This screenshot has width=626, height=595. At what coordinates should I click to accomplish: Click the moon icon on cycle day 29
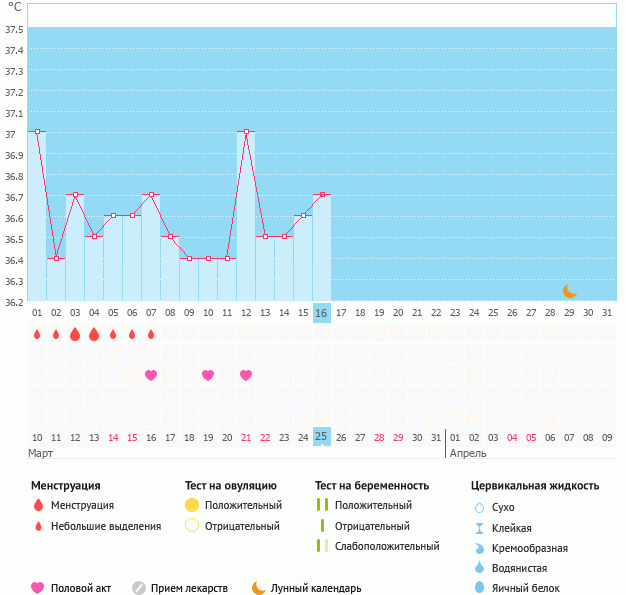coord(569,291)
